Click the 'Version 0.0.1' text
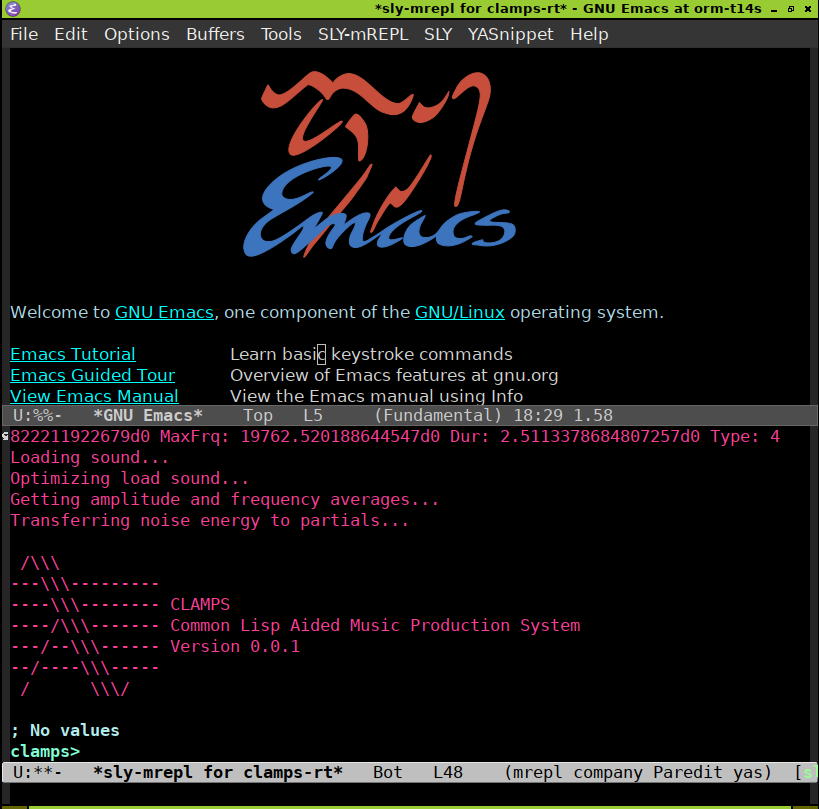The height and width of the screenshot is (809, 819). (x=235, y=647)
